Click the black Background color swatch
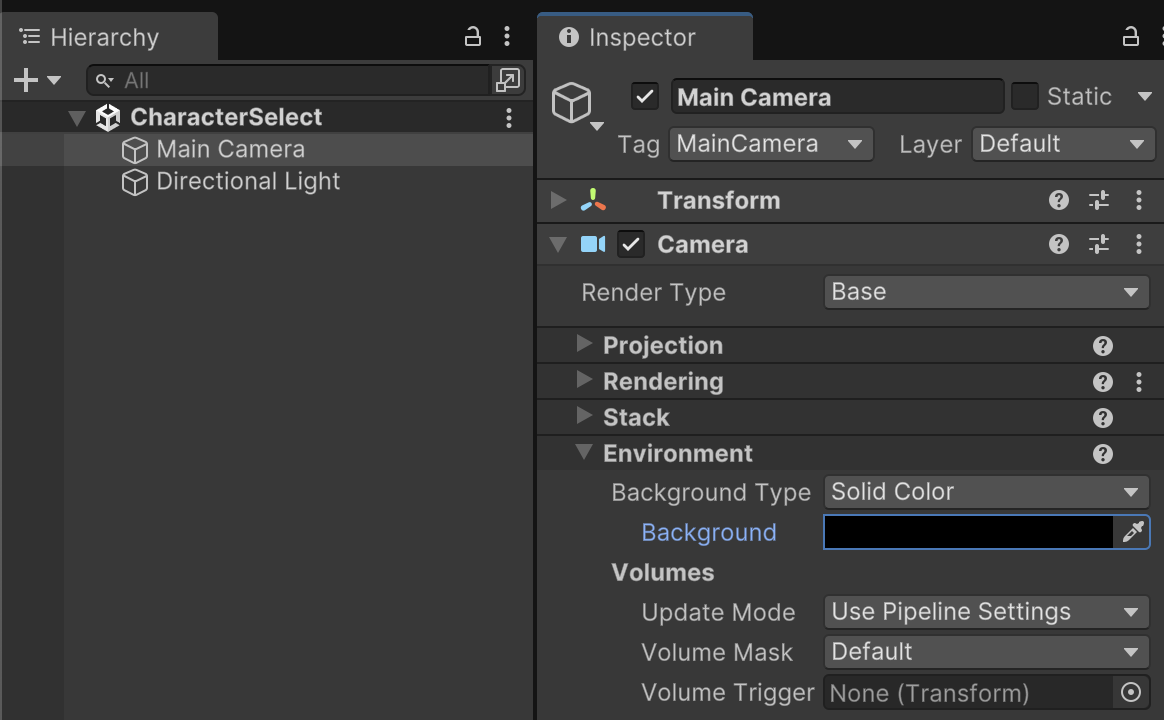 coord(968,533)
